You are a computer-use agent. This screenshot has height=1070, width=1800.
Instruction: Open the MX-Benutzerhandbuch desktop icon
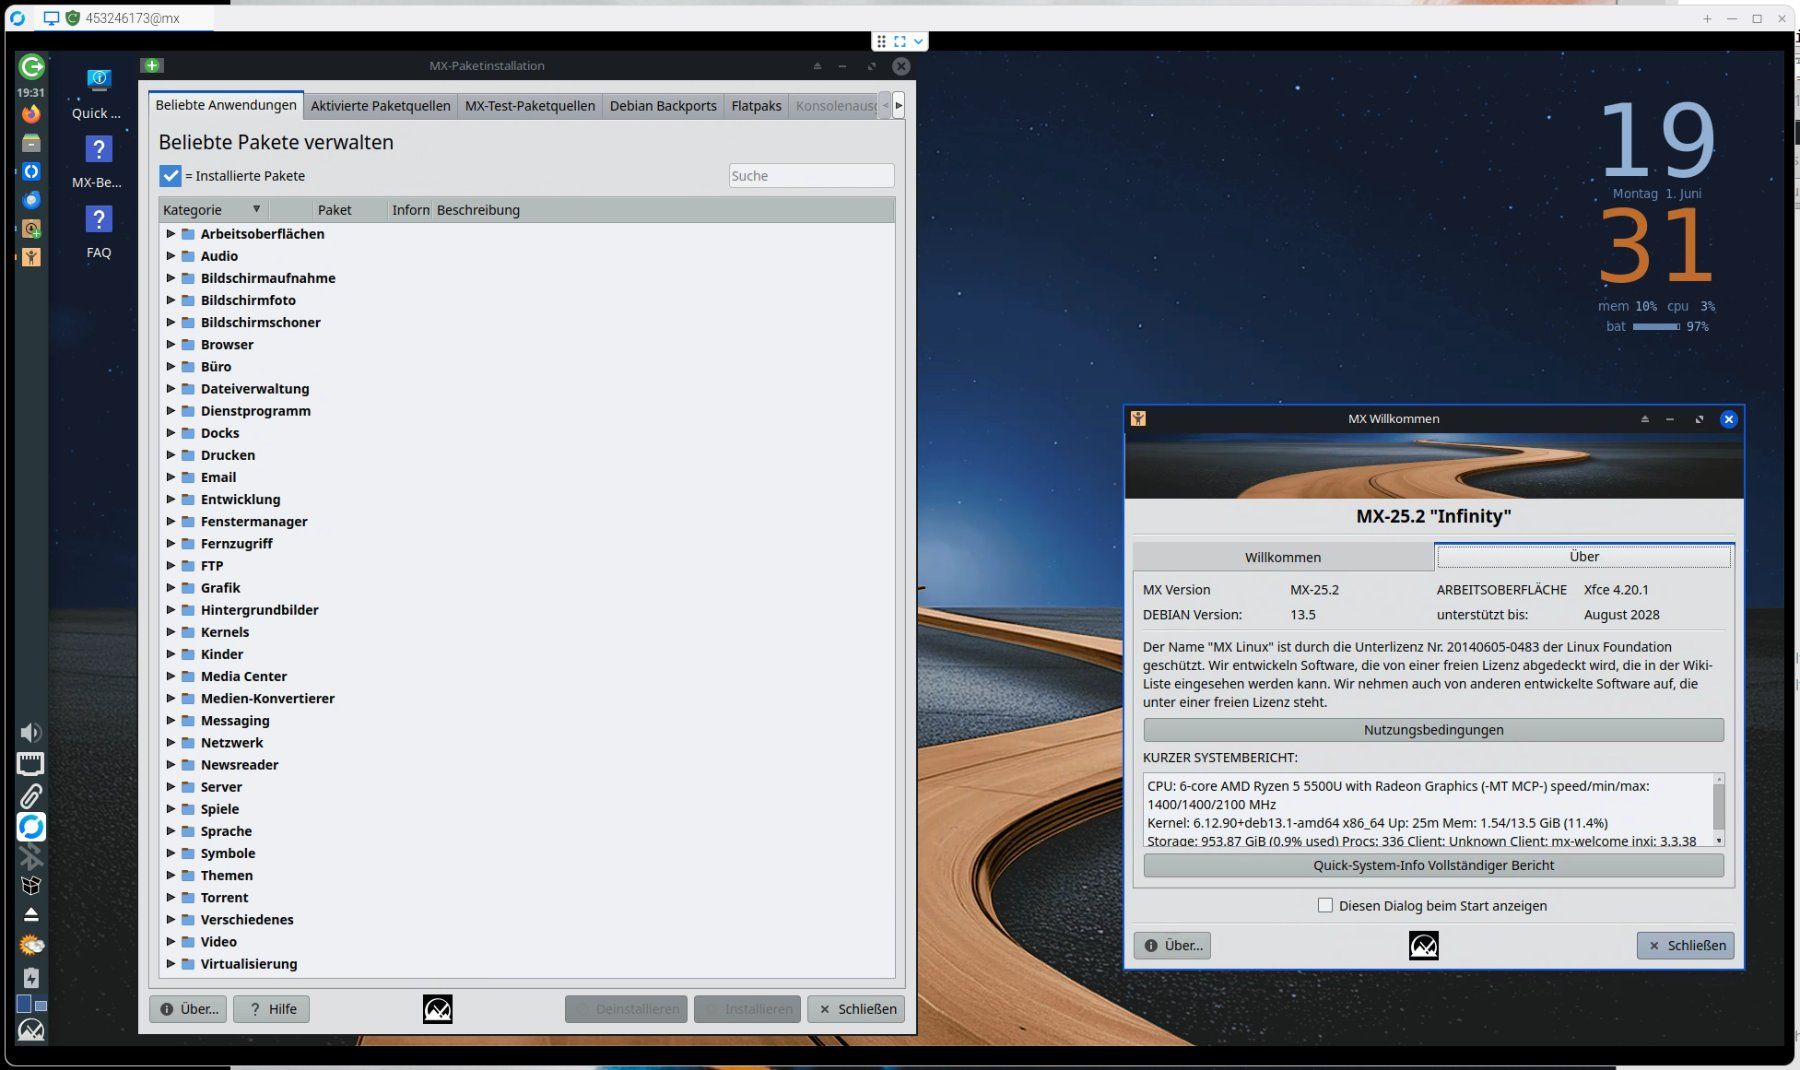[x=98, y=162]
